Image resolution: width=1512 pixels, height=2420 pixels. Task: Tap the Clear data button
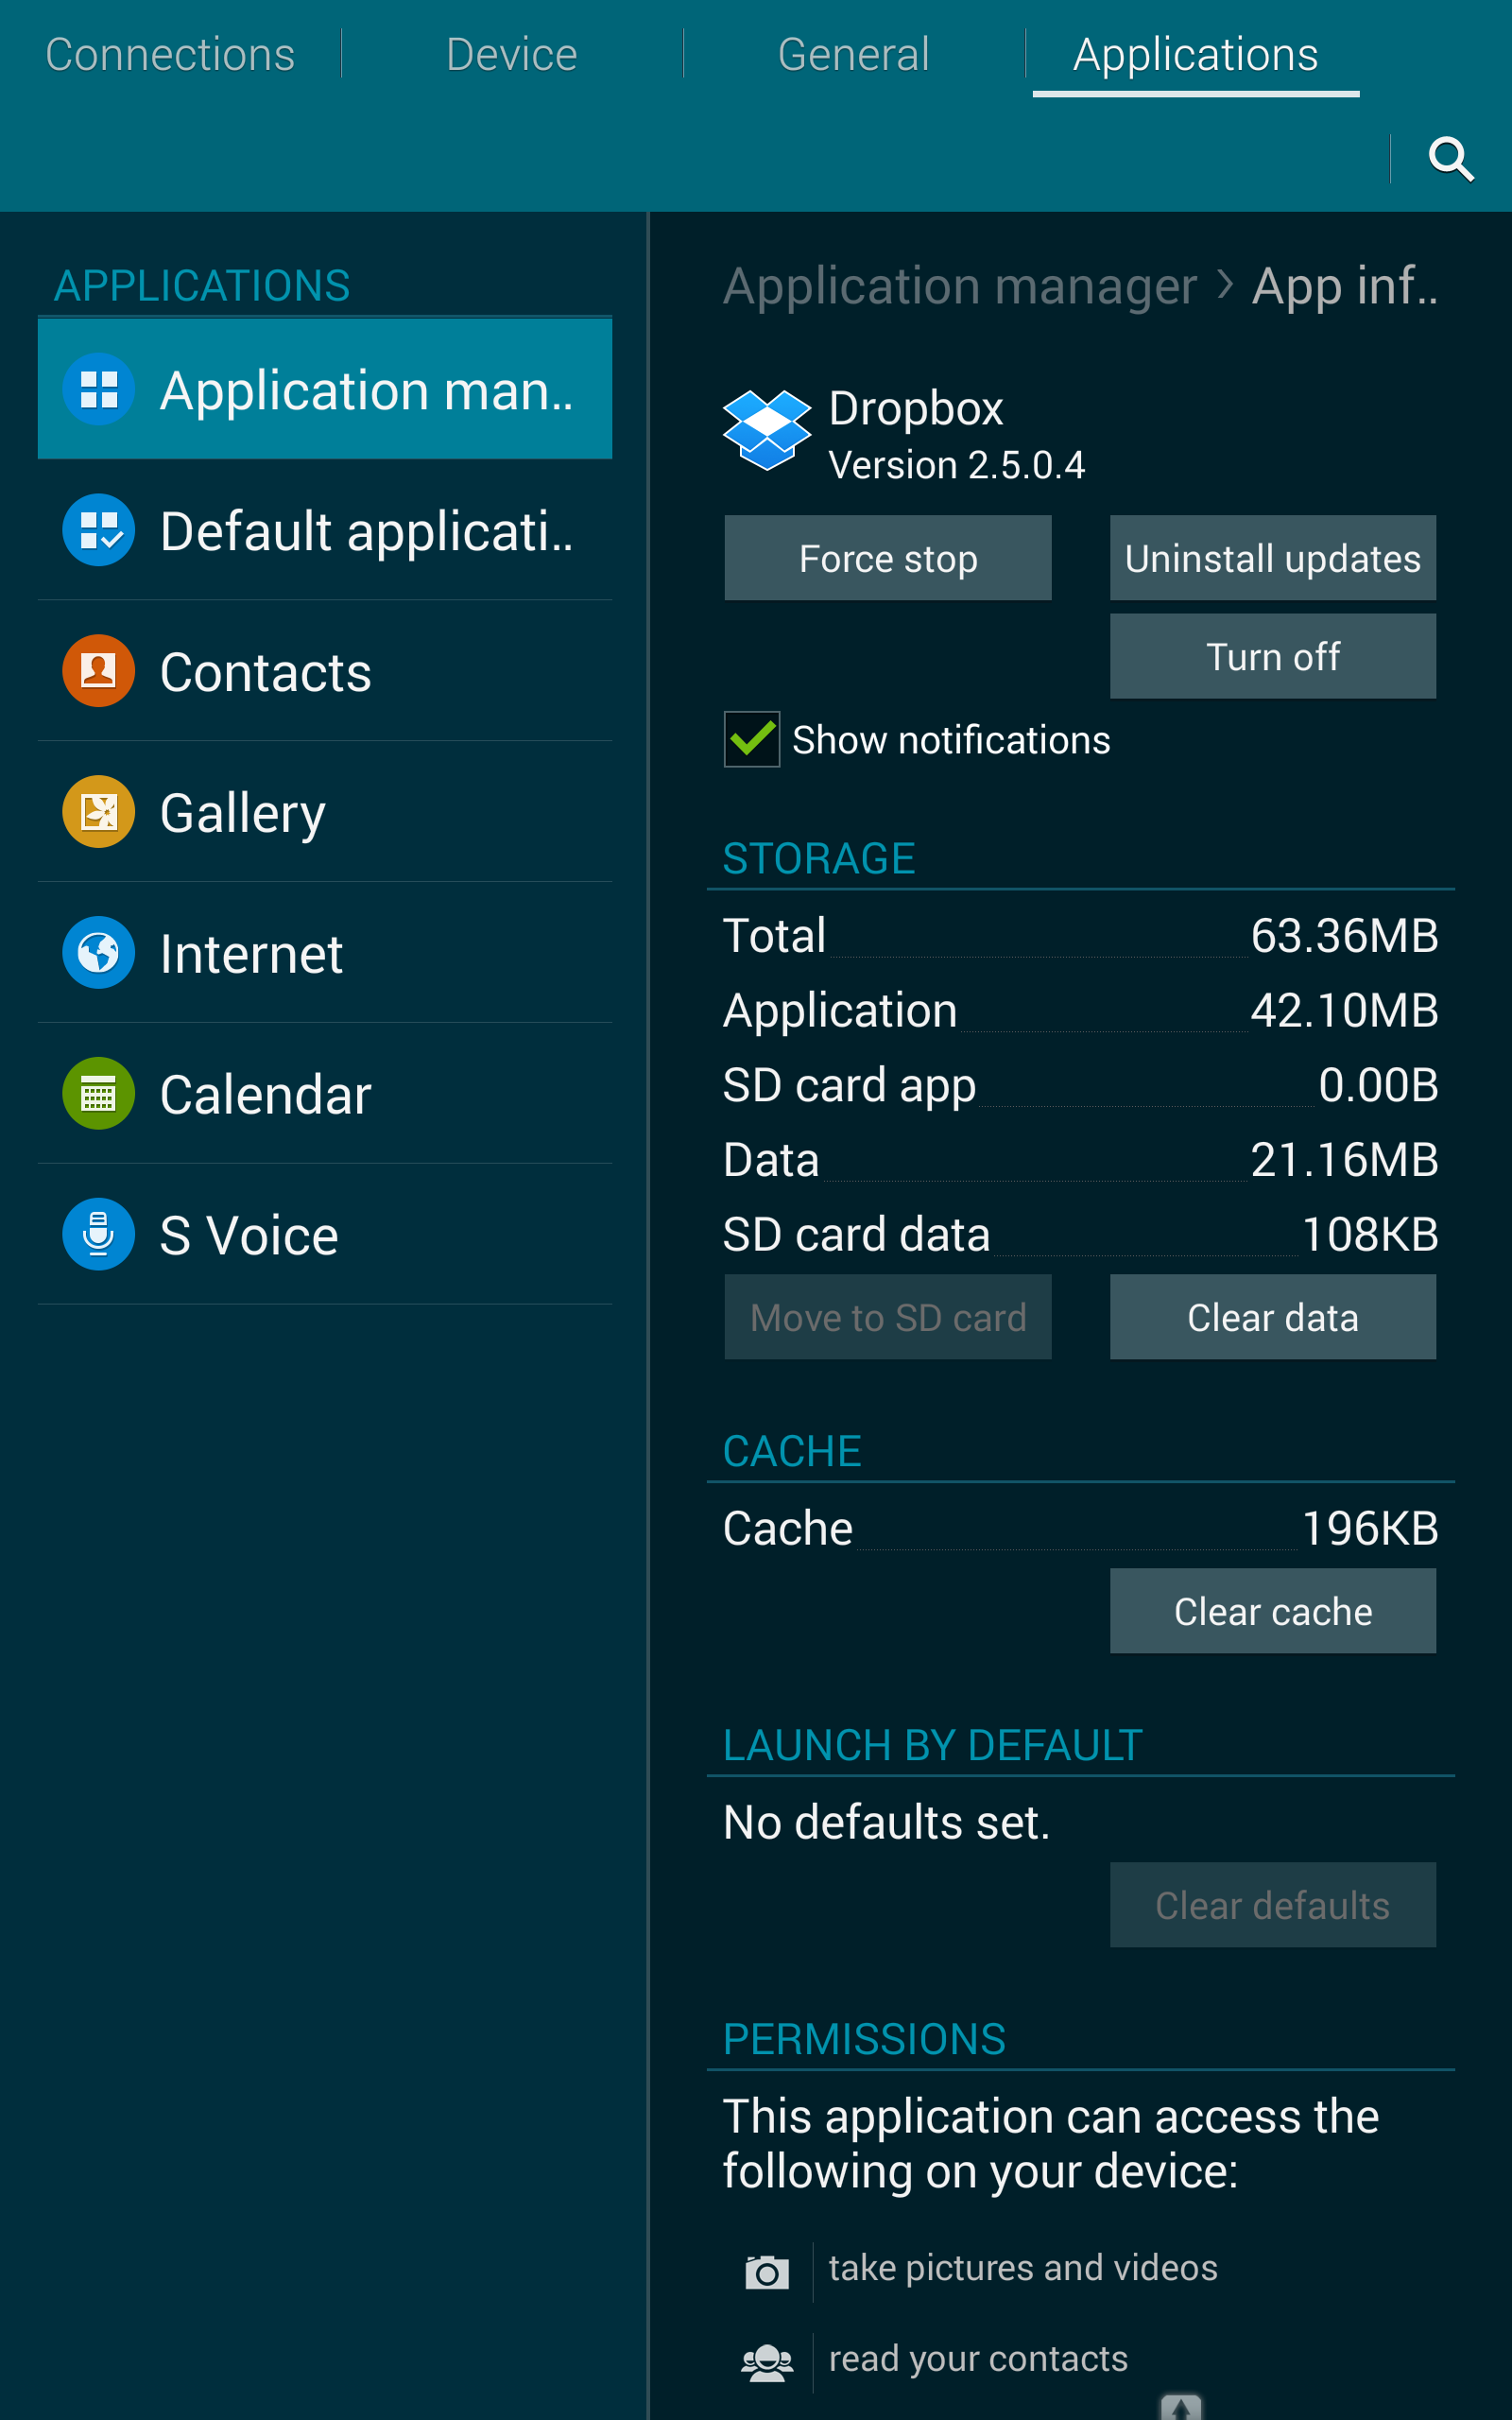pyautogui.click(x=1272, y=1317)
